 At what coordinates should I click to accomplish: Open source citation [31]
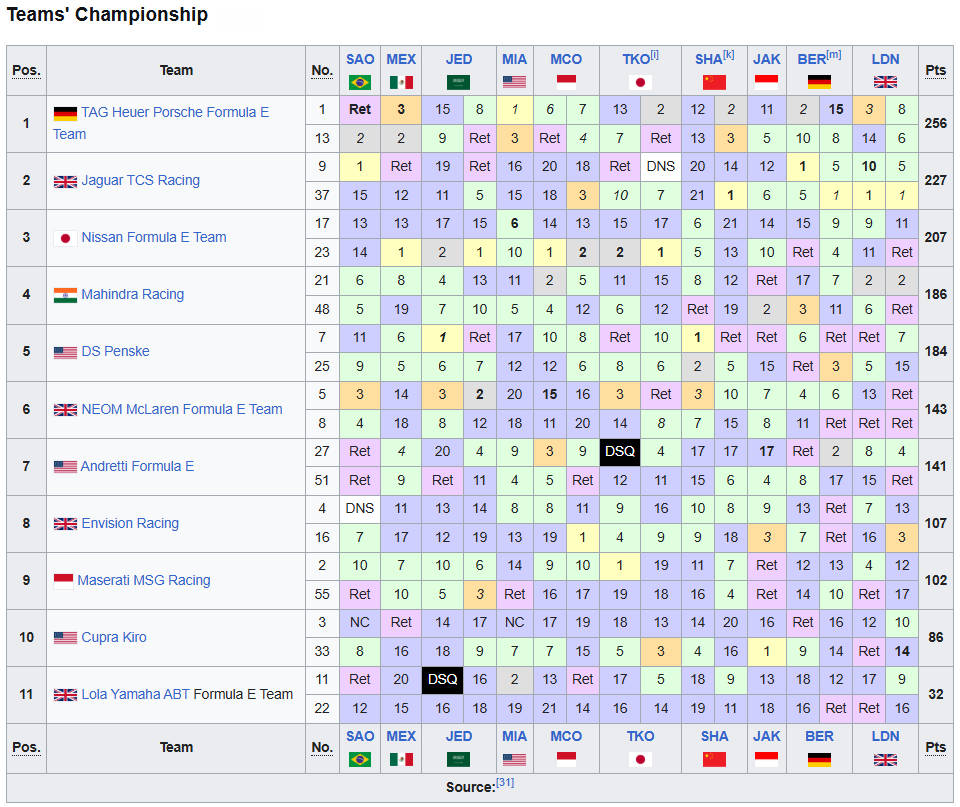pos(505,783)
